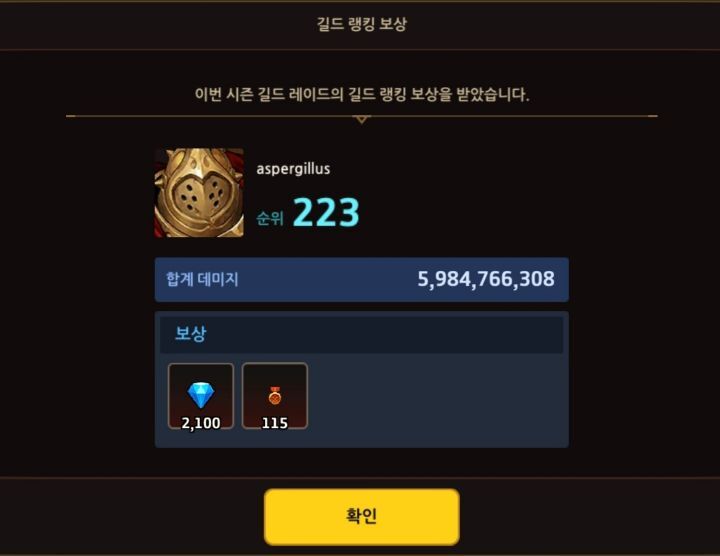Click the season guild raid reward message
720x556 pixels.
click(361, 95)
